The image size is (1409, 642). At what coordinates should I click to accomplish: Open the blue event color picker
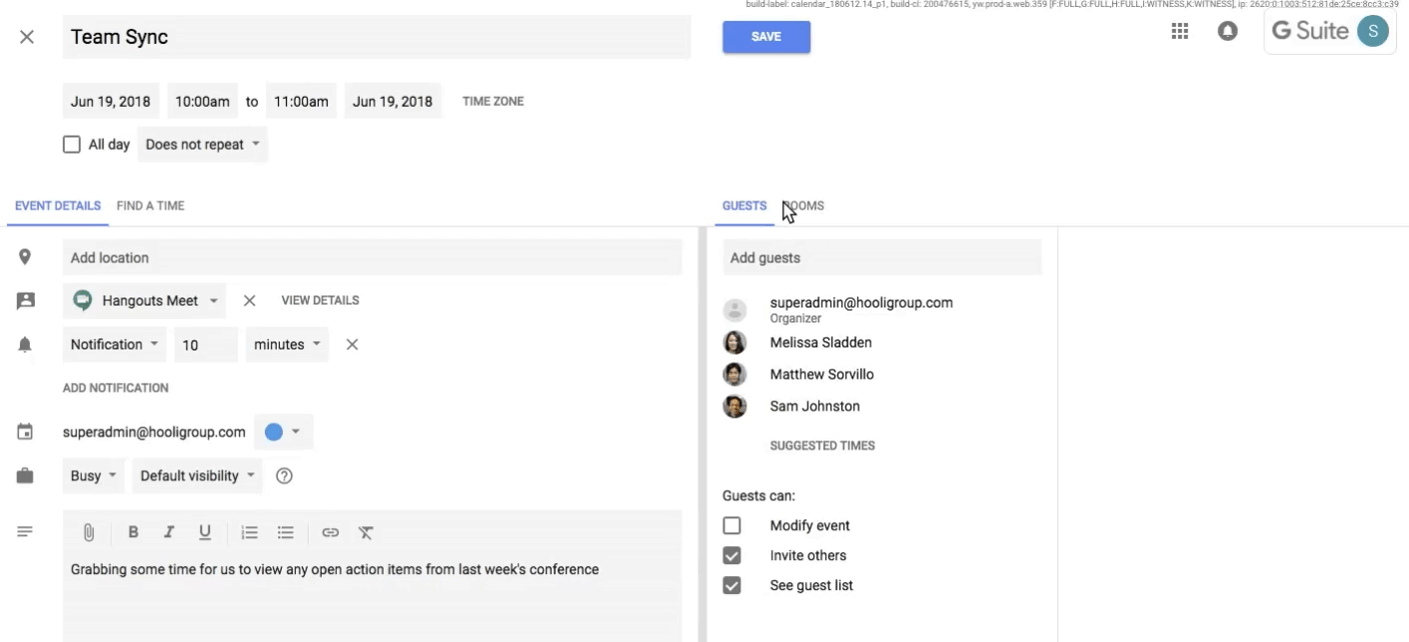point(283,432)
